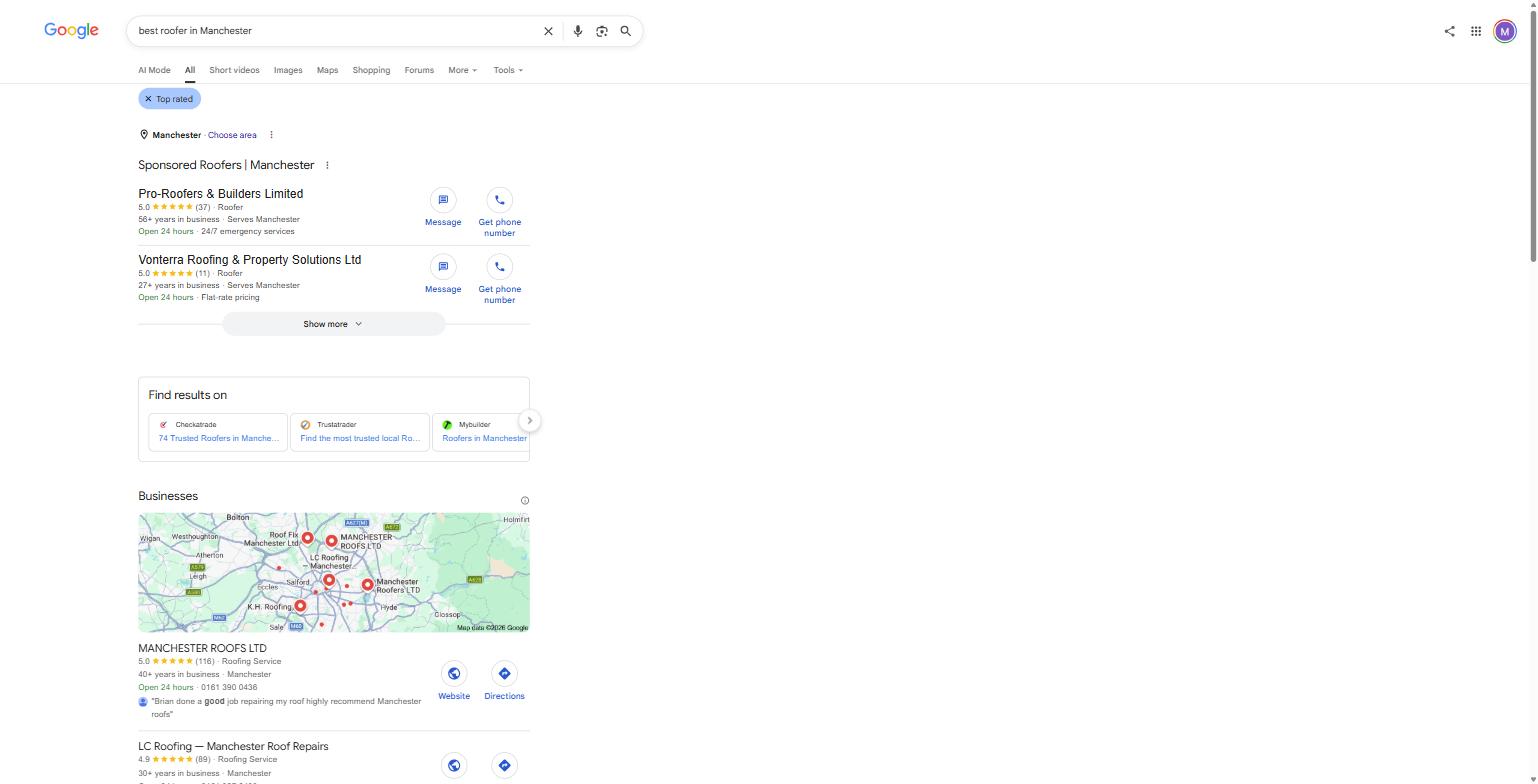
Task: Switch to Images tab
Action: tap(288, 70)
